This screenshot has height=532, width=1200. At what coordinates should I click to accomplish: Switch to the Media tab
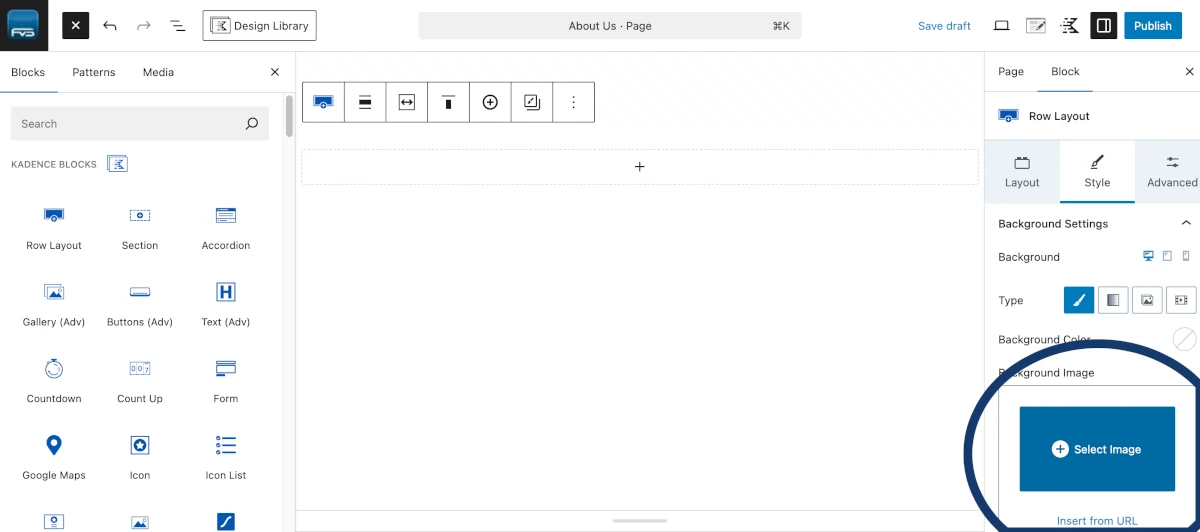[x=158, y=72]
